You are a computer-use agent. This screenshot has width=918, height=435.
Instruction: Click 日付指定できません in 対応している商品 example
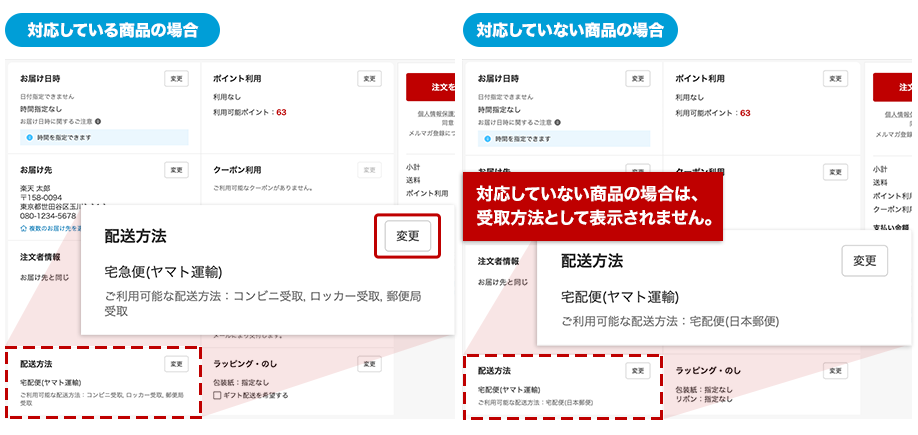(x=47, y=96)
